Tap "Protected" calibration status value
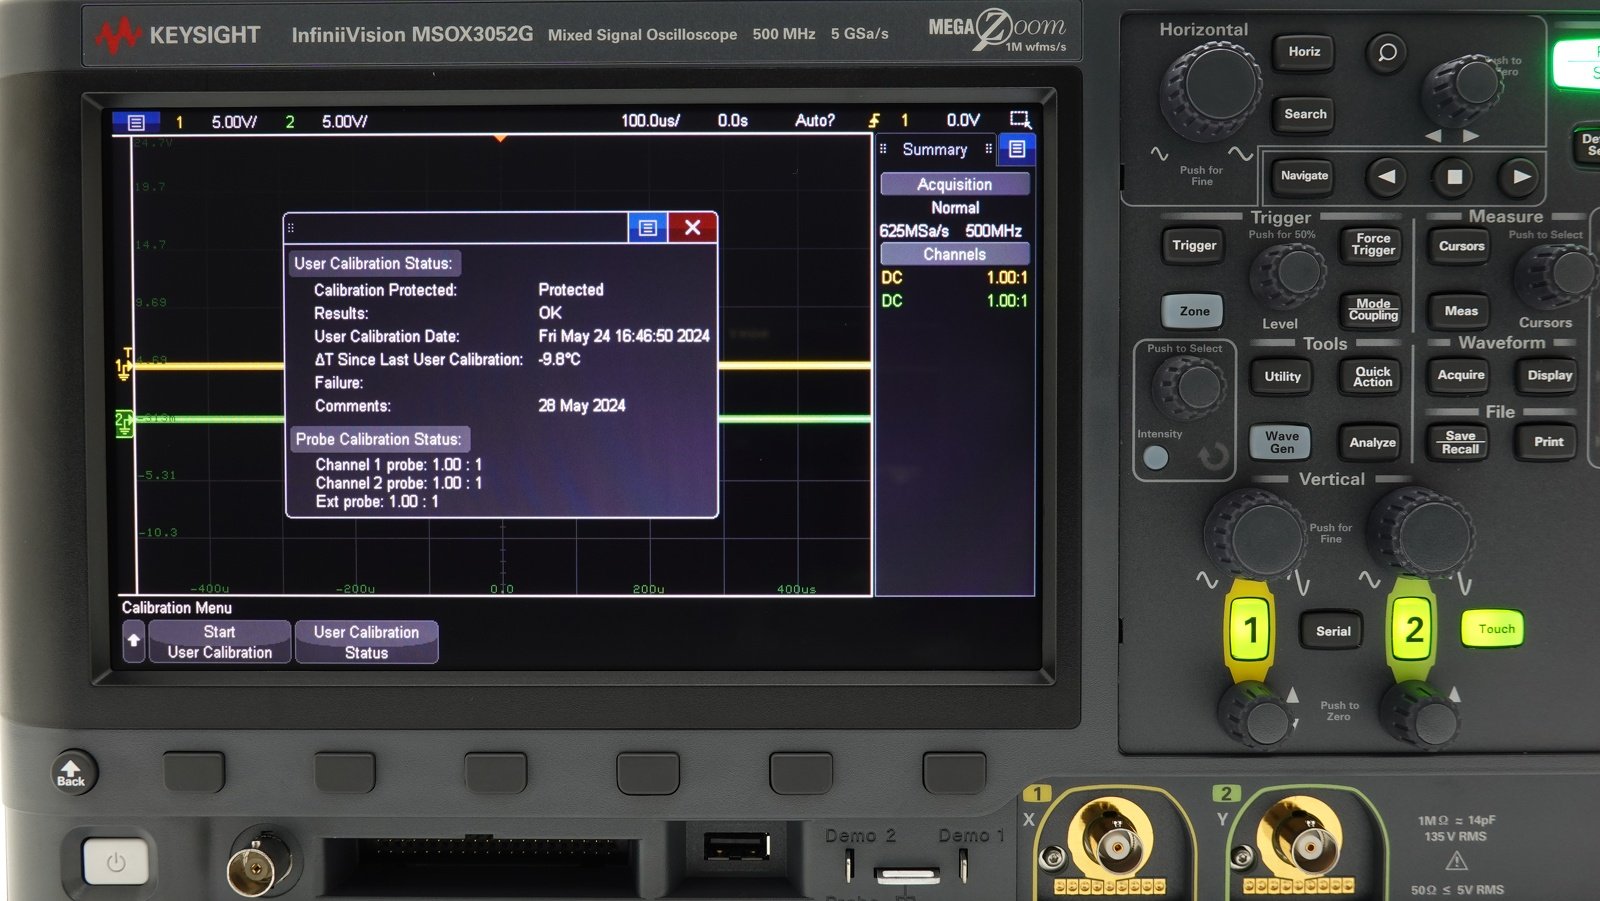The height and width of the screenshot is (901, 1600). coord(571,290)
